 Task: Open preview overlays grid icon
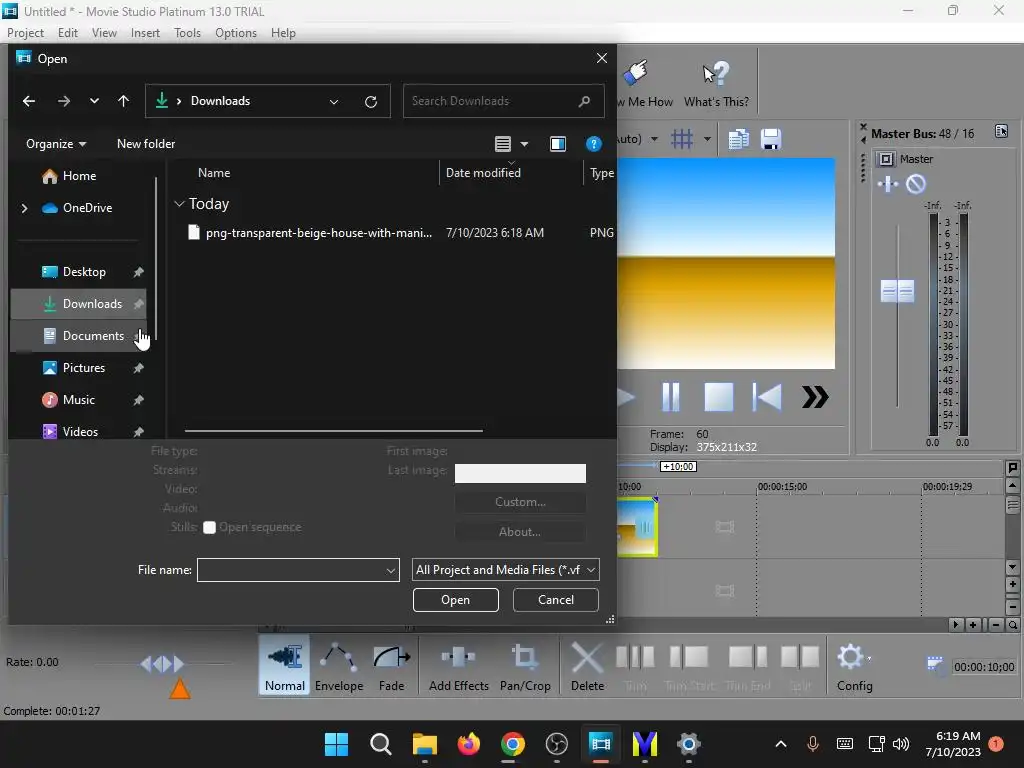point(682,139)
